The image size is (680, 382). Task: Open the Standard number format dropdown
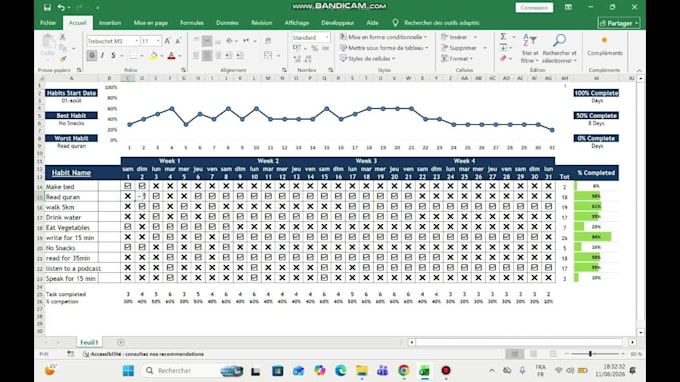pyautogui.click(x=327, y=37)
